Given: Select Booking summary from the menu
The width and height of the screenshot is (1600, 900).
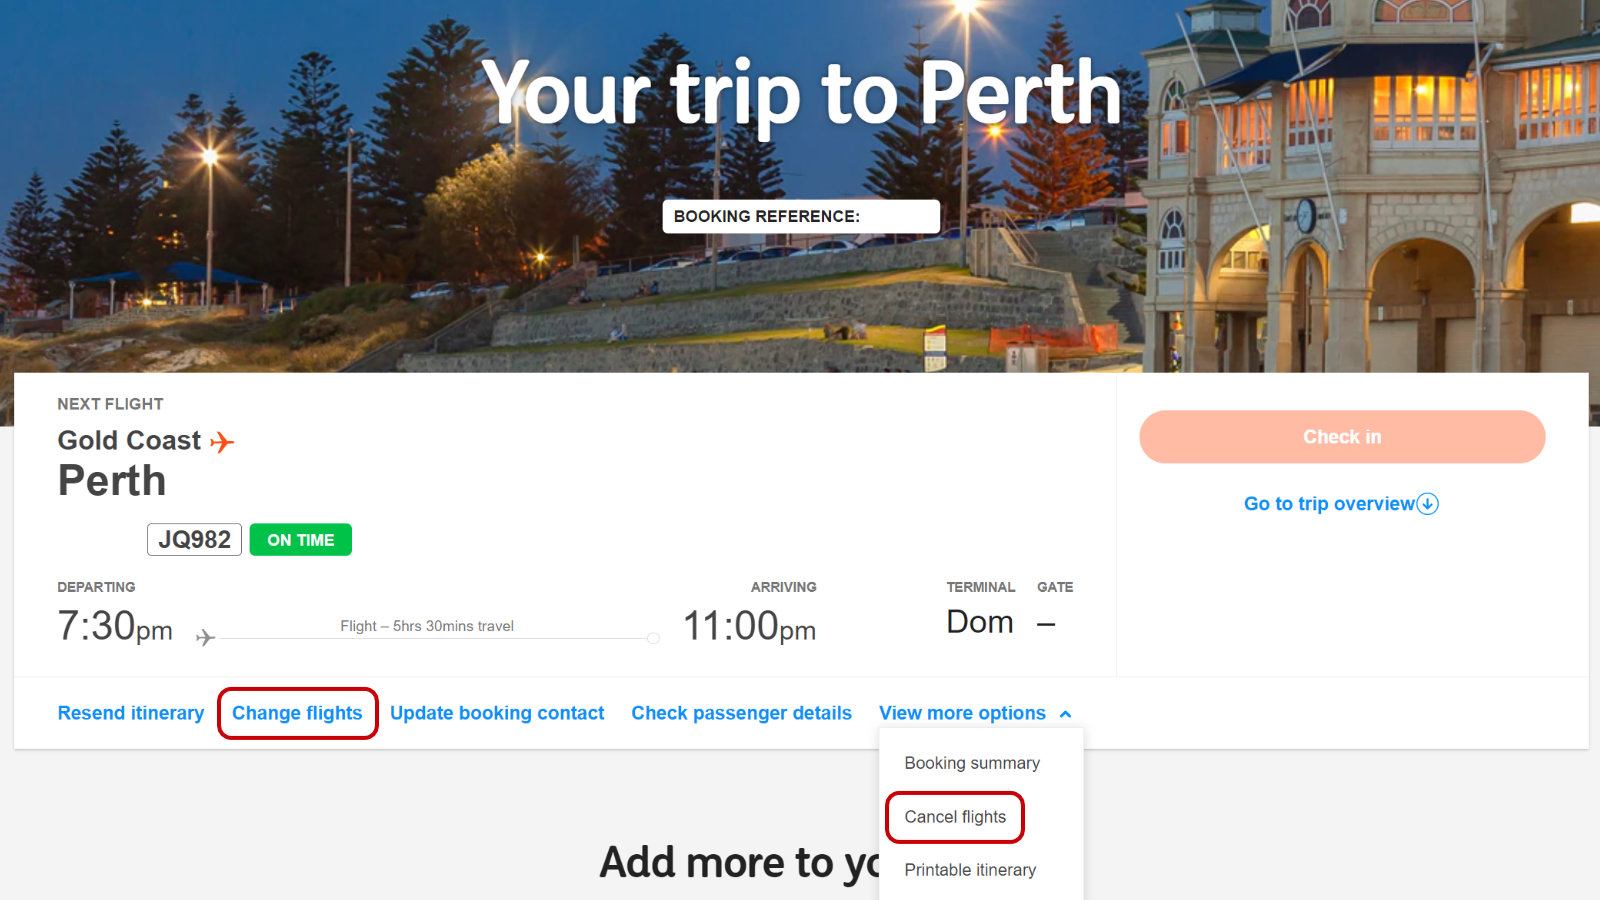Looking at the screenshot, I should (x=972, y=763).
